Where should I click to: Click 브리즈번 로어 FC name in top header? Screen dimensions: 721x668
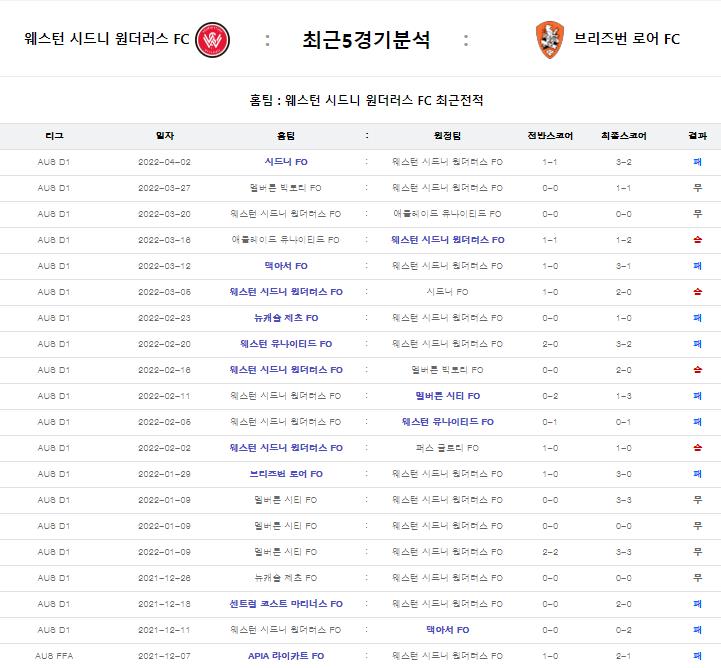[x=627, y=39]
